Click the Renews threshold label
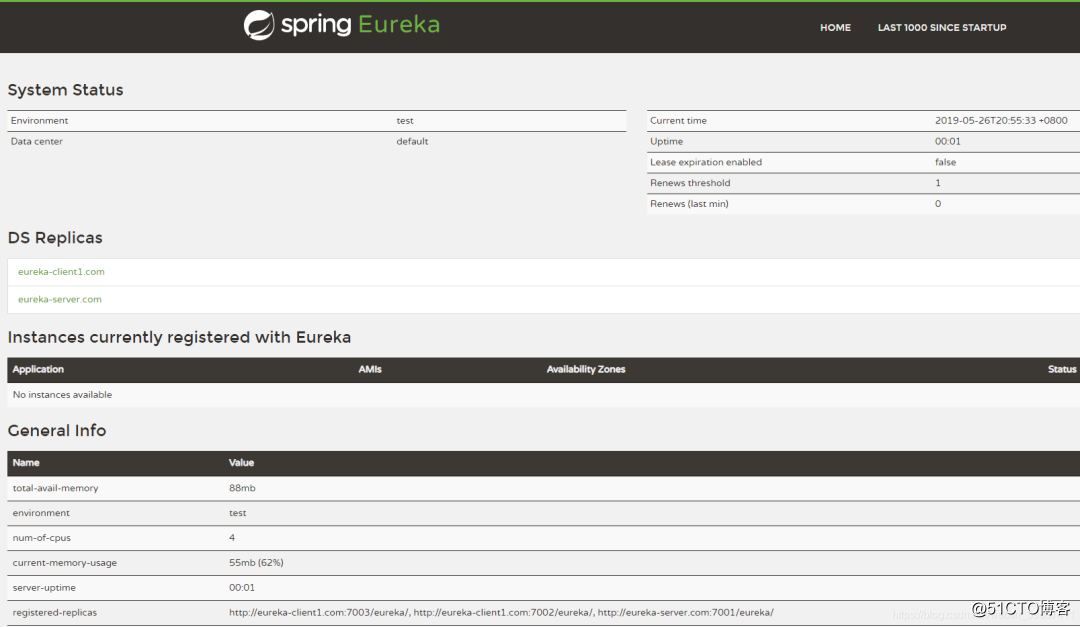The width and height of the screenshot is (1080, 627). coord(690,183)
